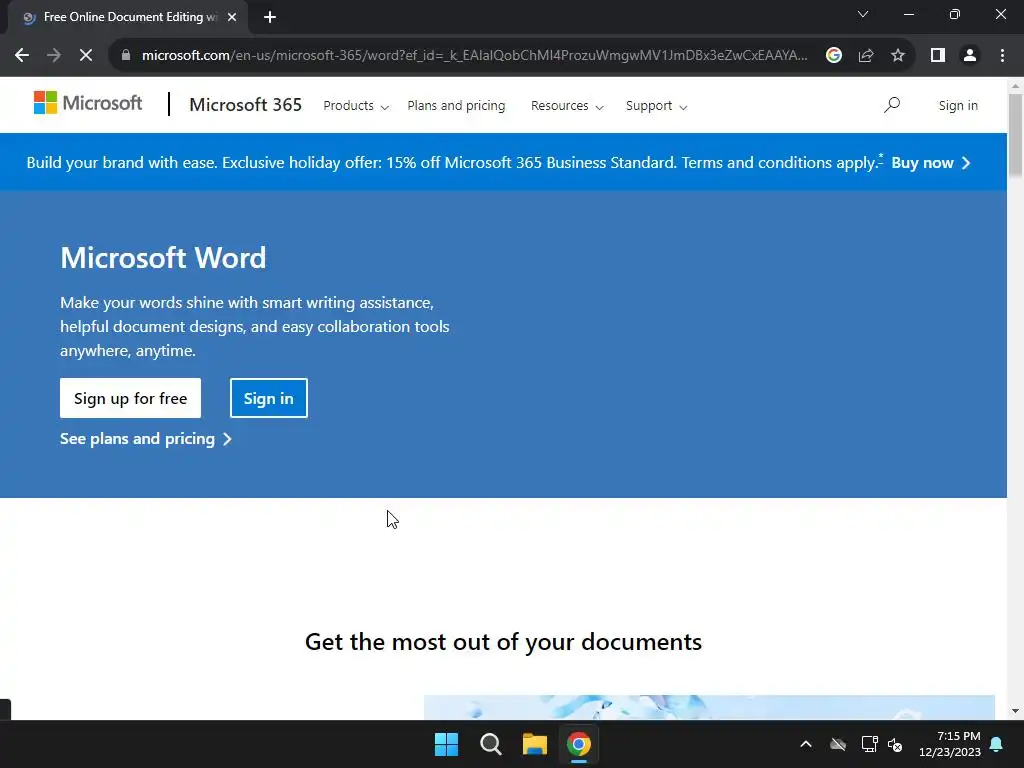Click the Chrome taskbar icon
The height and width of the screenshot is (768, 1024).
[x=579, y=744]
